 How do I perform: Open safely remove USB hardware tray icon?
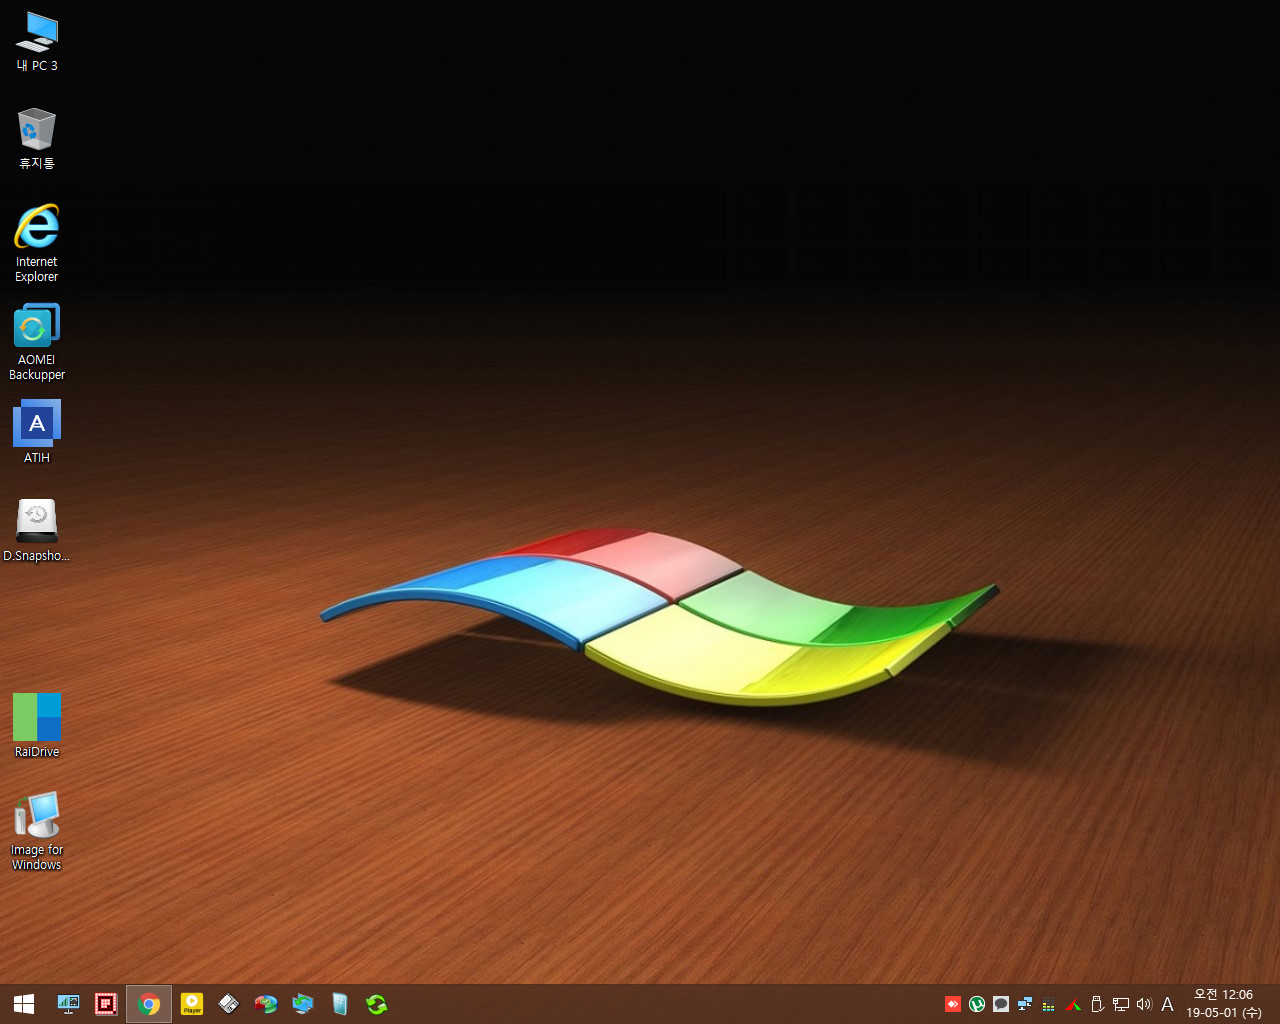(1097, 1004)
